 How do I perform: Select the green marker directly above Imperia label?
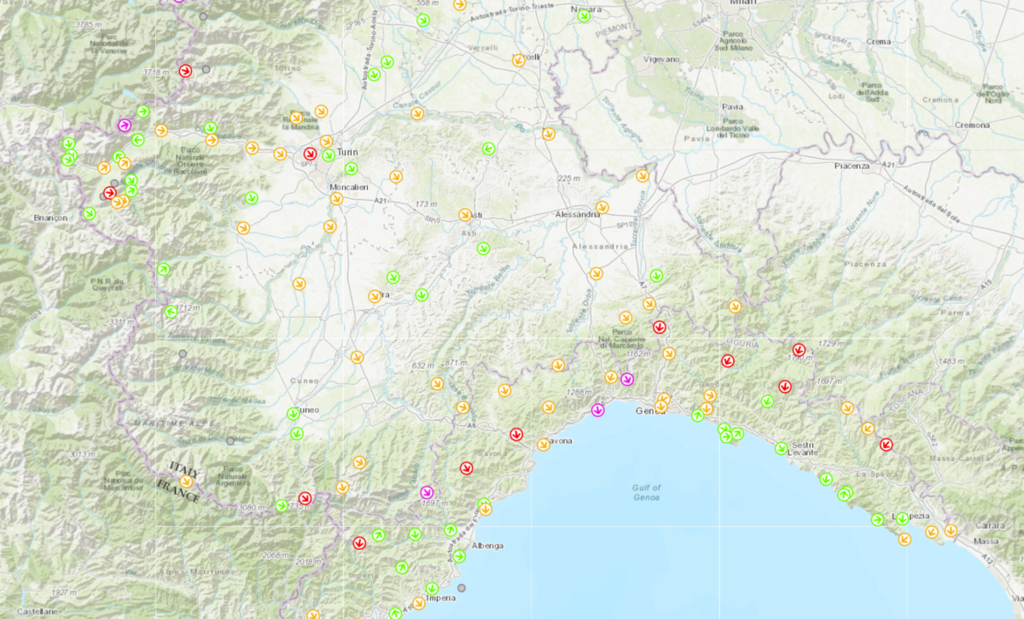click(432, 588)
